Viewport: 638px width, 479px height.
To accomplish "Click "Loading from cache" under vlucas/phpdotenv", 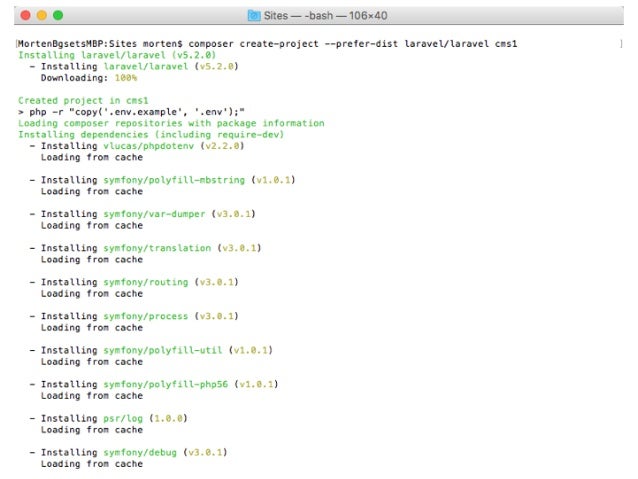I will click(92, 157).
